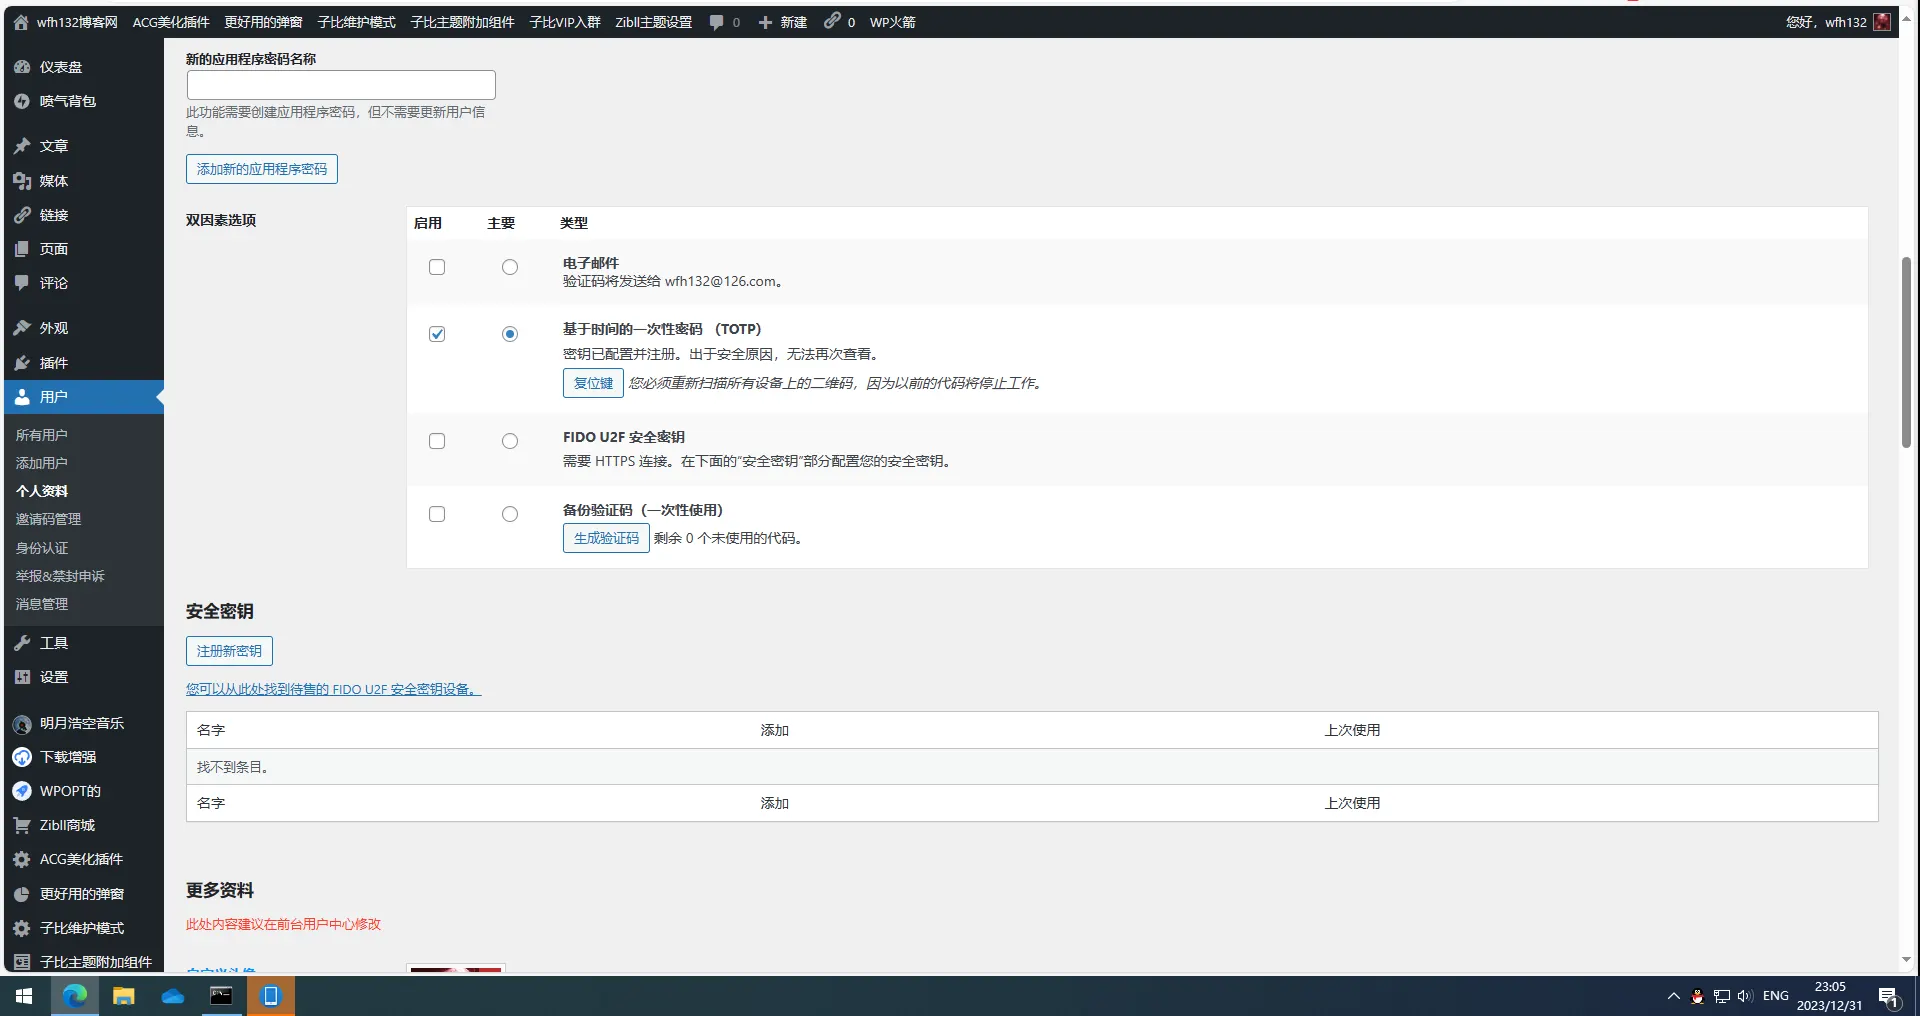Open the 仪表盘 dashboard icon in sidebar
Image resolution: width=1920 pixels, height=1016 pixels.
[22, 67]
